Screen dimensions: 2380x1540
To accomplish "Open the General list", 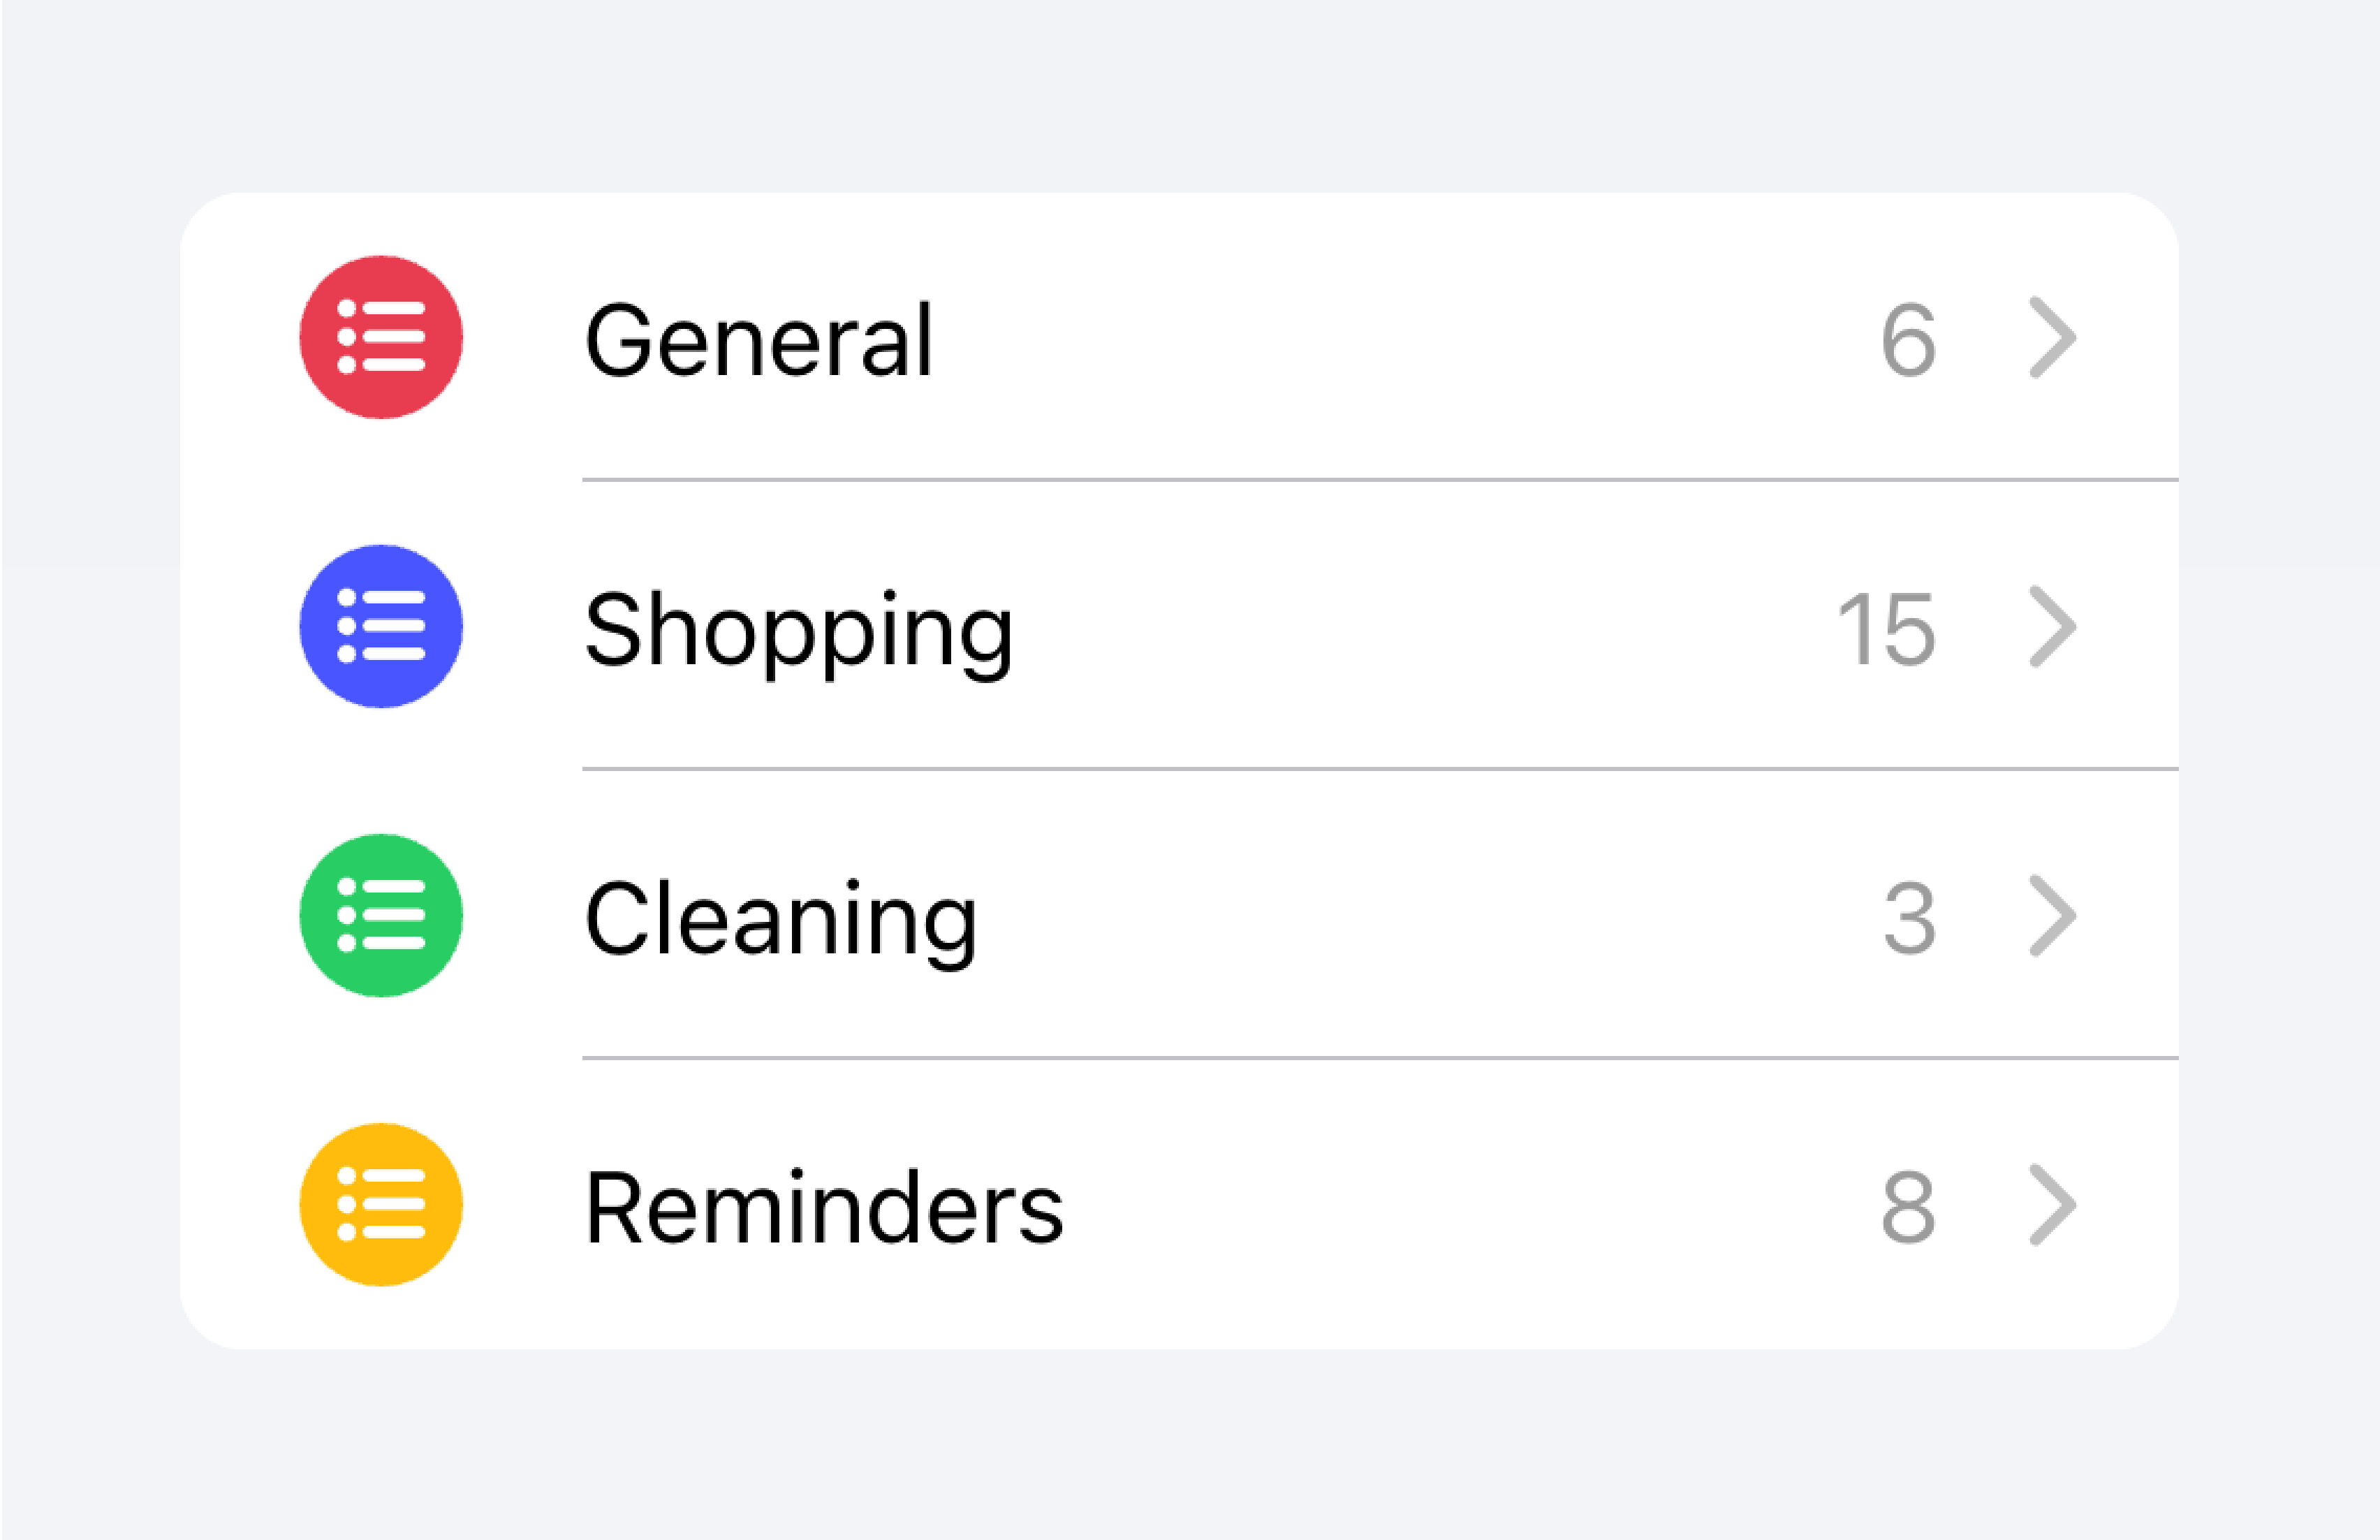I will (760, 339).
